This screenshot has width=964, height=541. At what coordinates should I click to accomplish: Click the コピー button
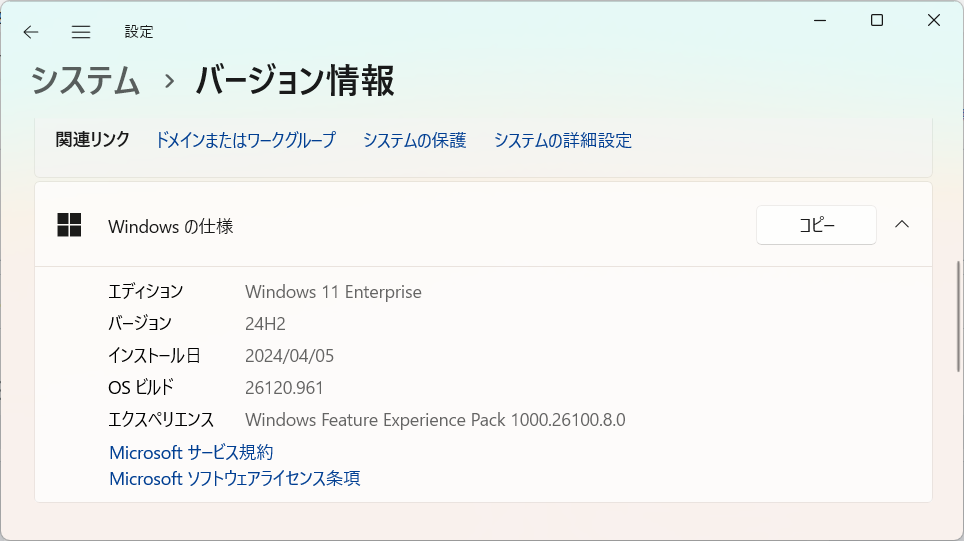[816, 225]
